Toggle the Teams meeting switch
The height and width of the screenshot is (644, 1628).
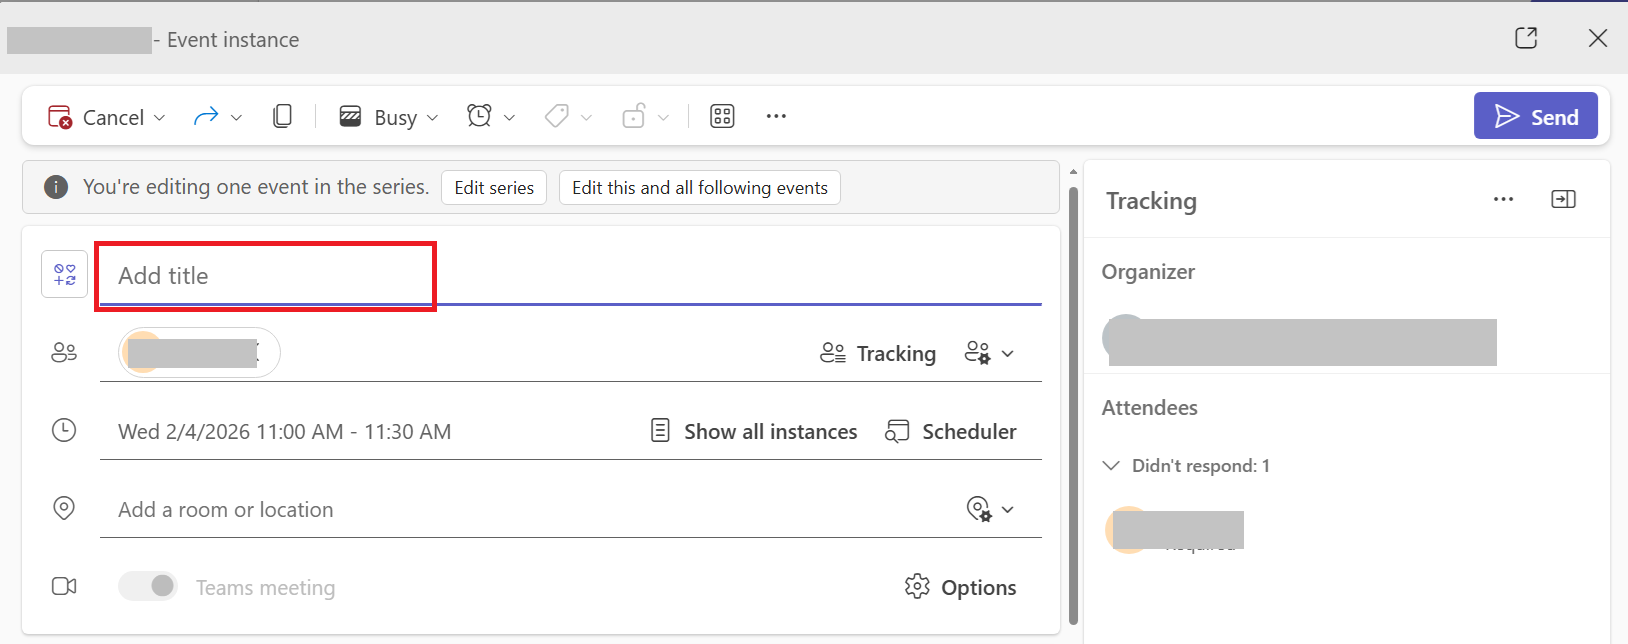148,586
